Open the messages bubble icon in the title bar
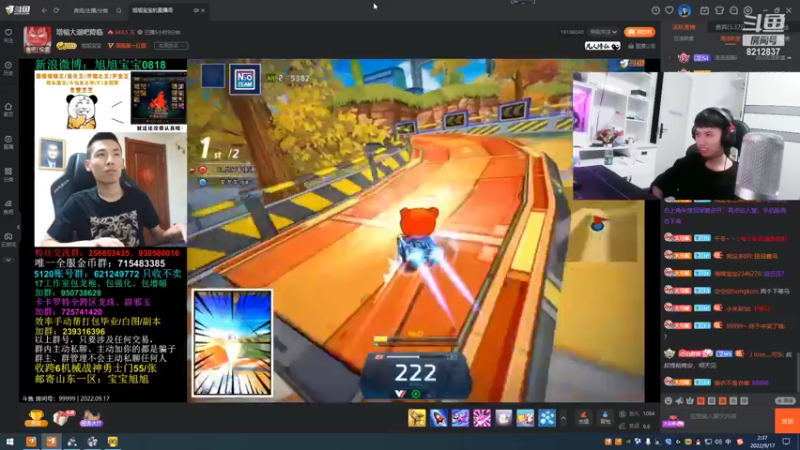The width and height of the screenshot is (800, 450). (734, 10)
